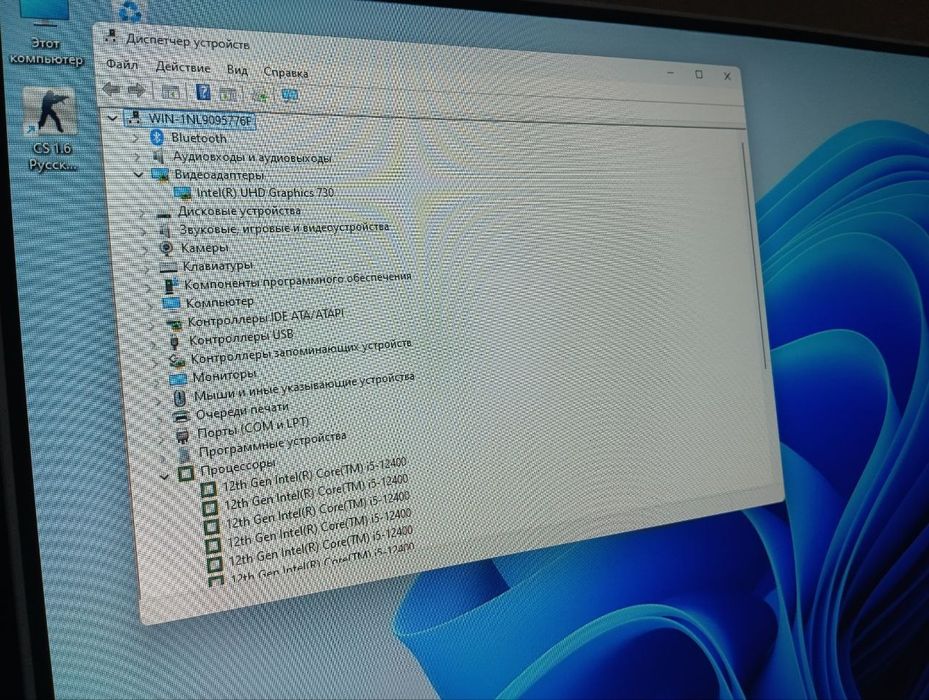Click the Порты (COM и LPT) icon
This screenshot has height=700, width=929.
point(182,436)
